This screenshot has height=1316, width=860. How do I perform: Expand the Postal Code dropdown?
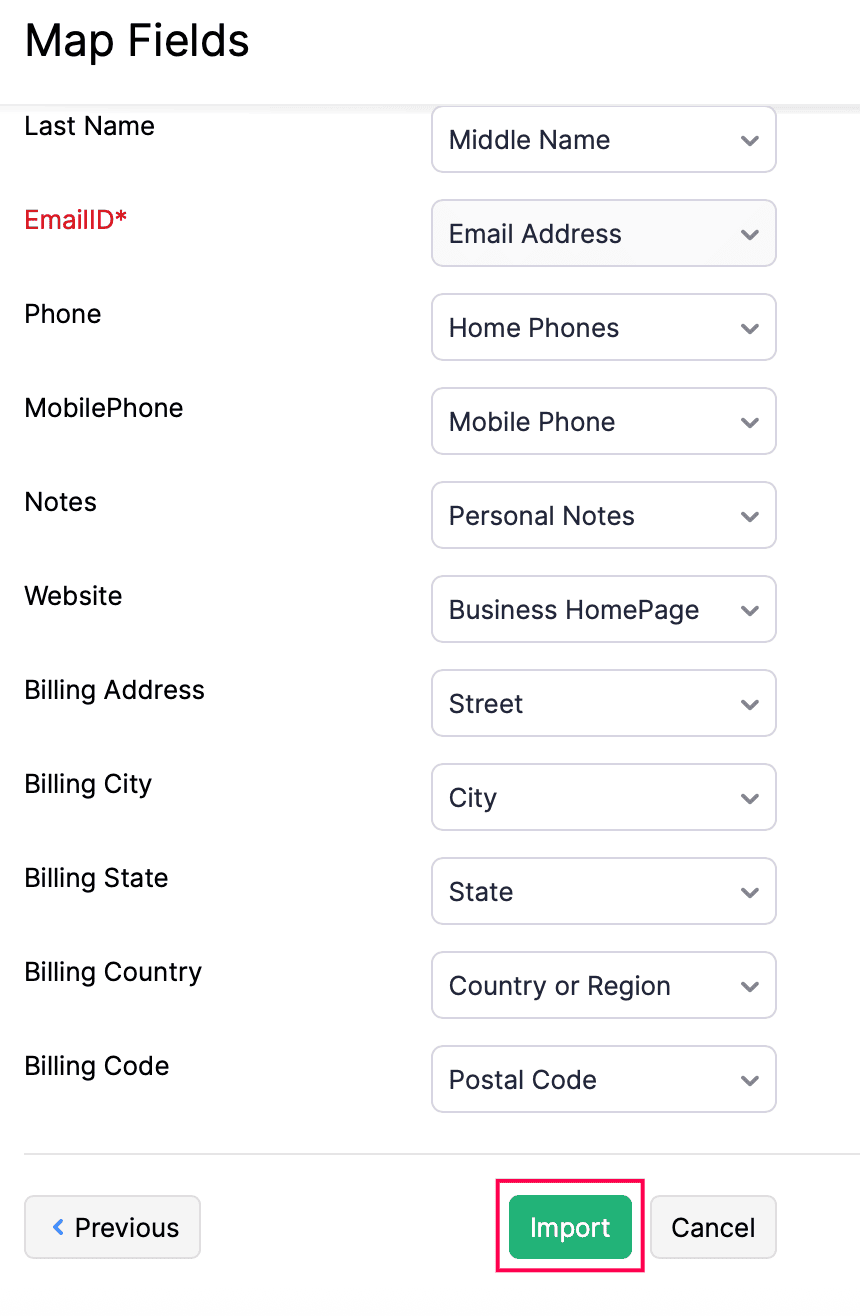click(603, 1080)
